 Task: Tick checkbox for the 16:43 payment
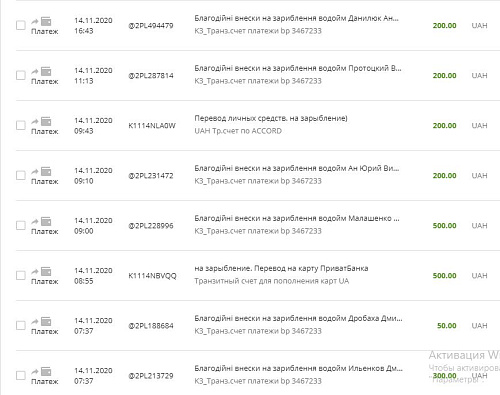coord(21,25)
